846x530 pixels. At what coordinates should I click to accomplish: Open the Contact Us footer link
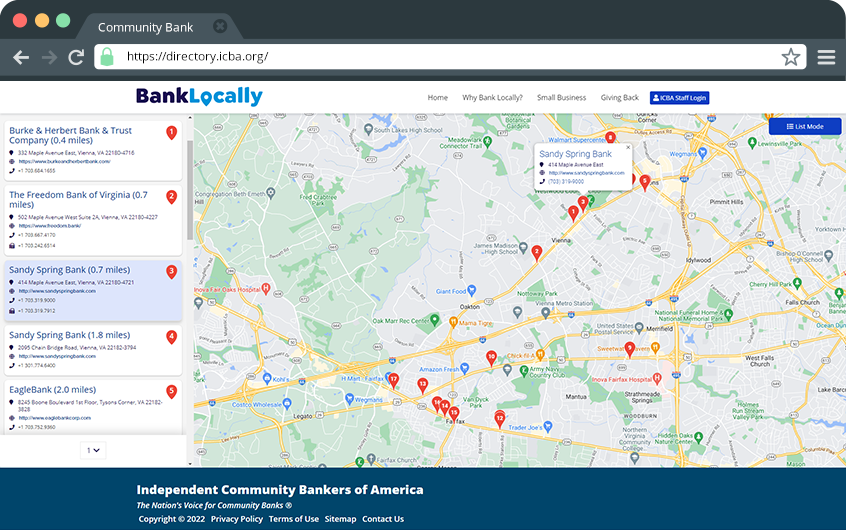[x=383, y=519]
